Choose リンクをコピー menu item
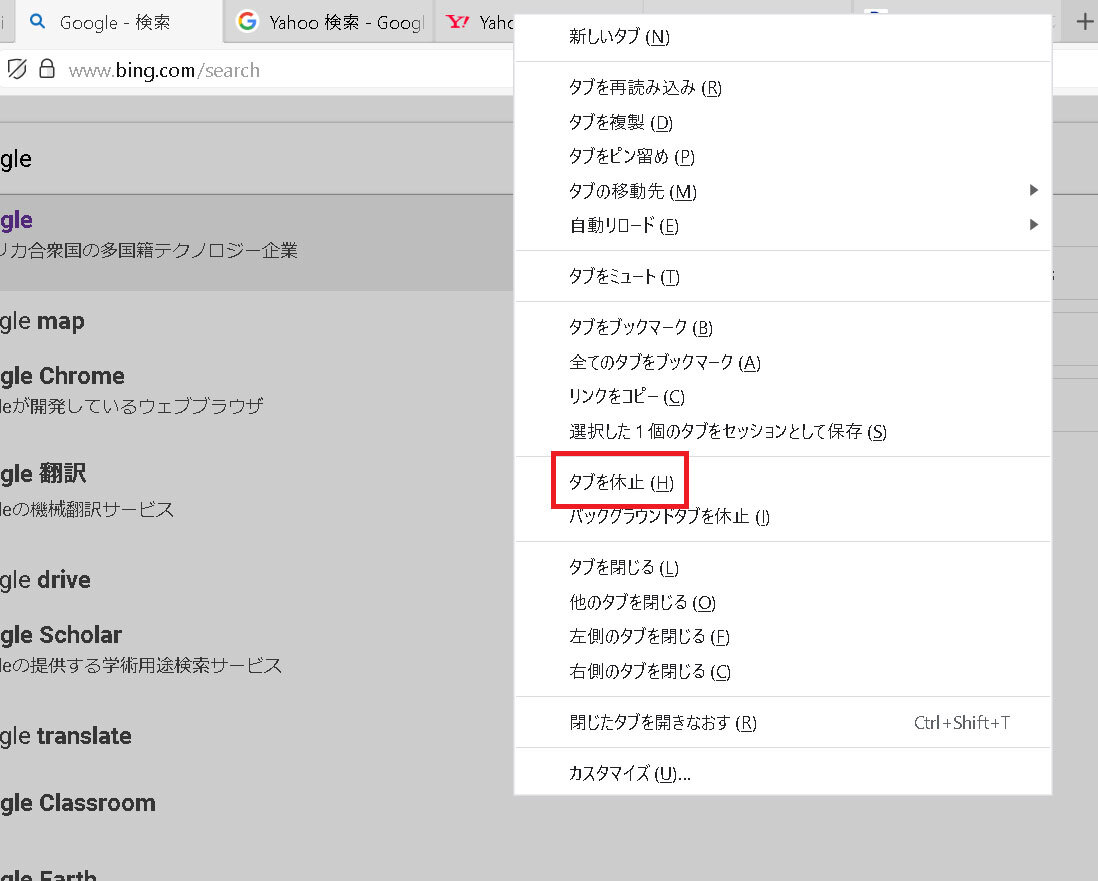This screenshot has height=881, width=1098. (x=626, y=397)
